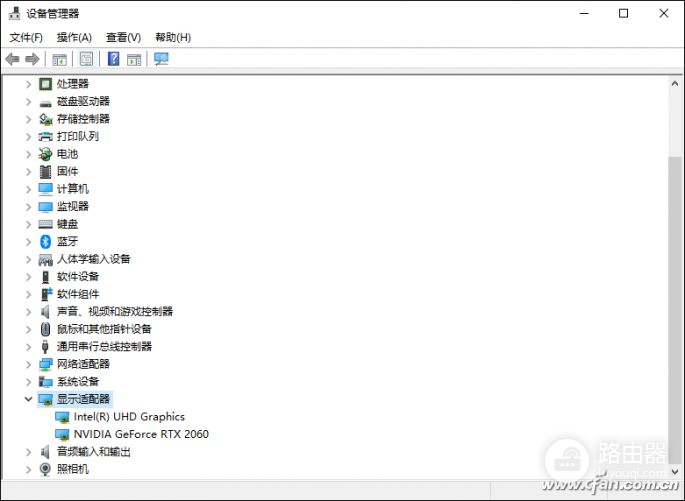
Task: Minimize the Device Manager window
Action: tap(584, 14)
